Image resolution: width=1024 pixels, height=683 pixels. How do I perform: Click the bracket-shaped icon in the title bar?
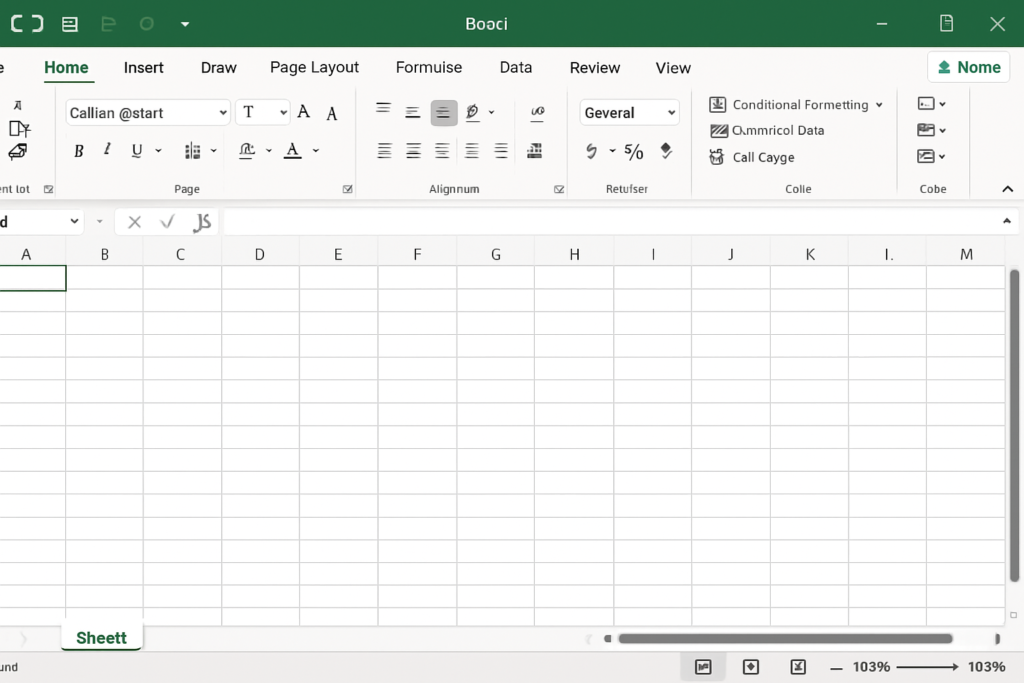(x=27, y=24)
